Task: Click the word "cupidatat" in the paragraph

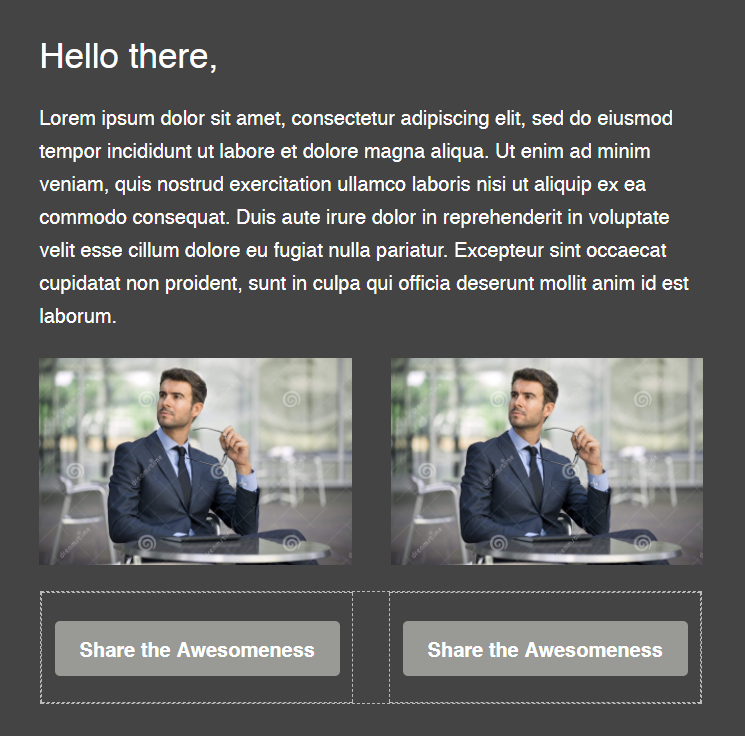Action: pyautogui.click(x=79, y=284)
